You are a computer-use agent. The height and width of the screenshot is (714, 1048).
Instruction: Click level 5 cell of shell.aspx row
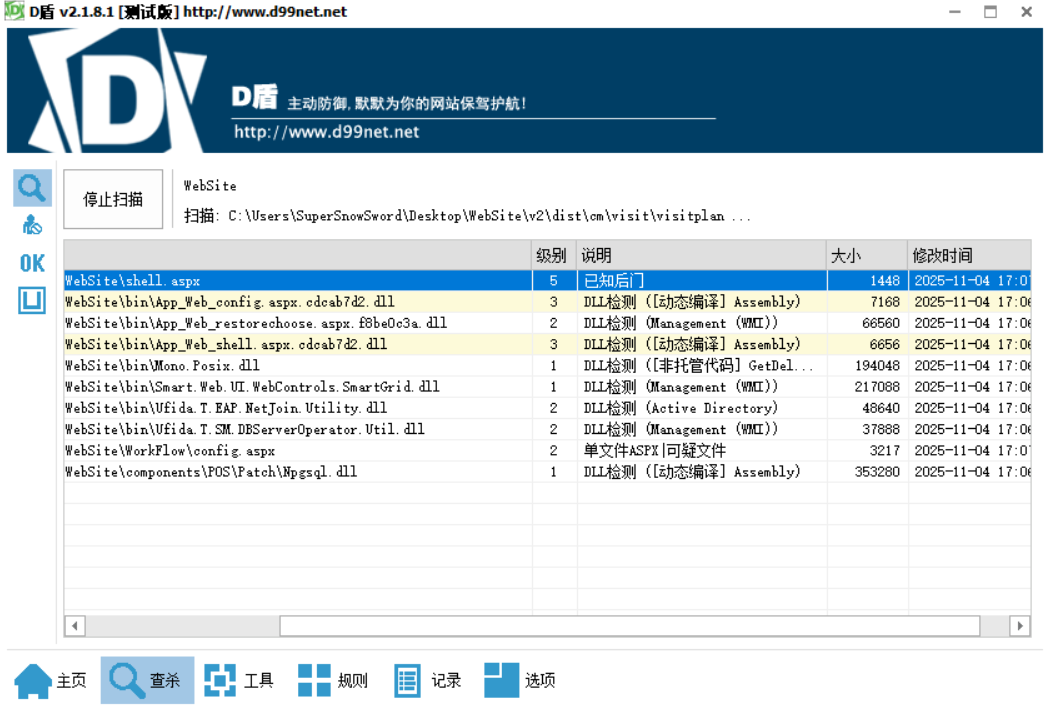pos(554,281)
